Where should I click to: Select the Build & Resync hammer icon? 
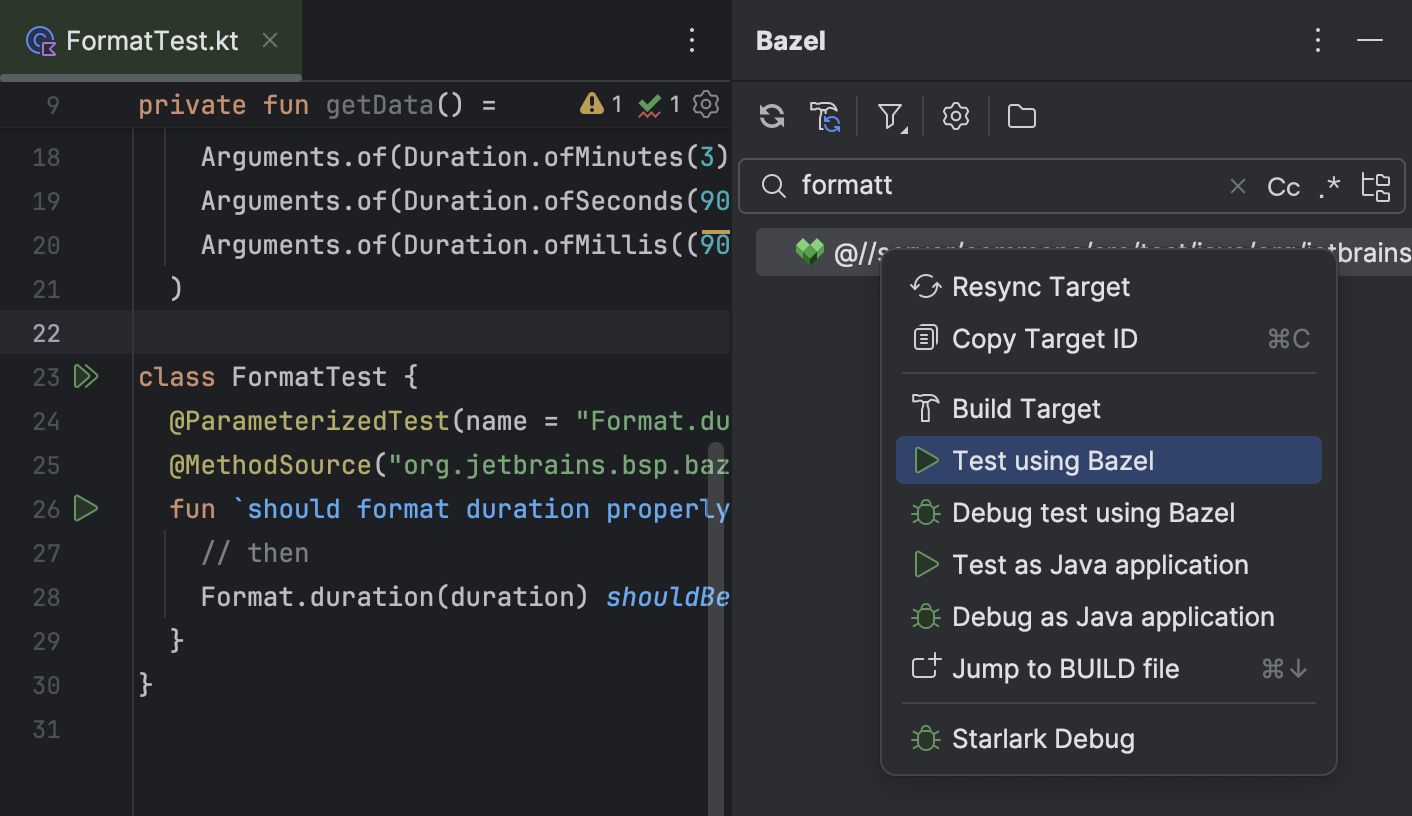pos(825,116)
